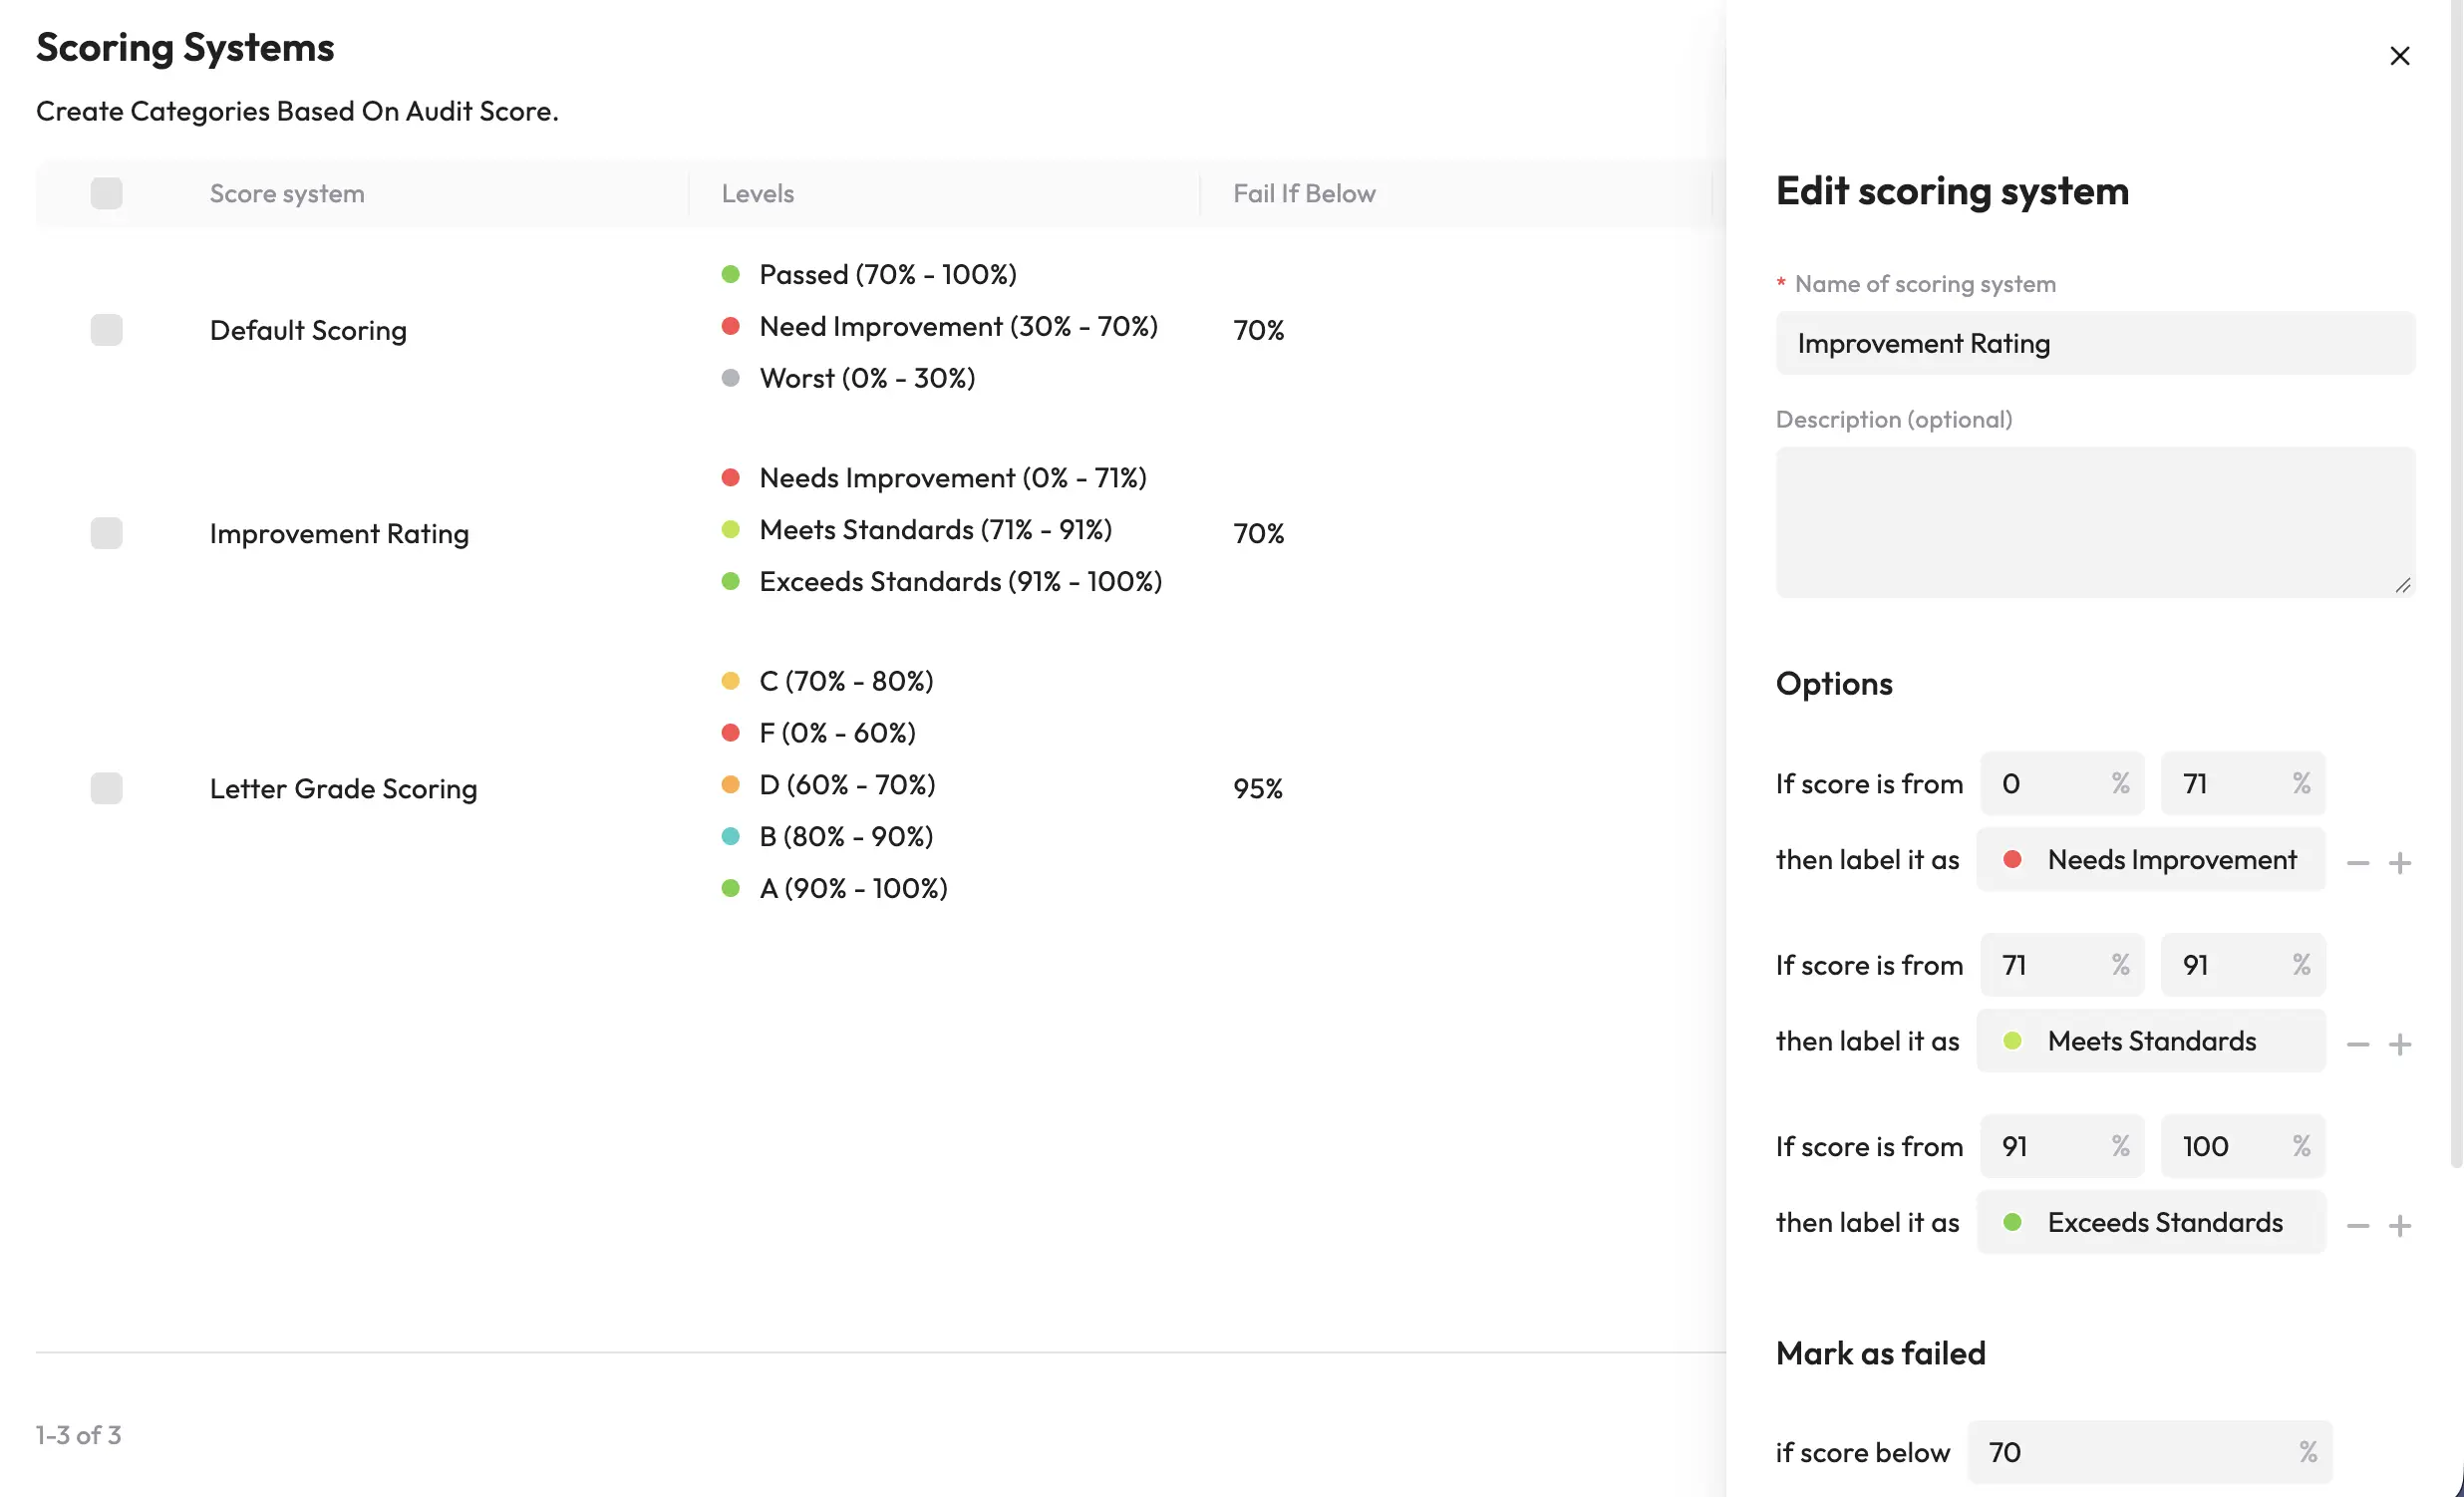Click the description area corner grip
The width and height of the screenshot is (2464, 1497).
[x=2403, y=585]
